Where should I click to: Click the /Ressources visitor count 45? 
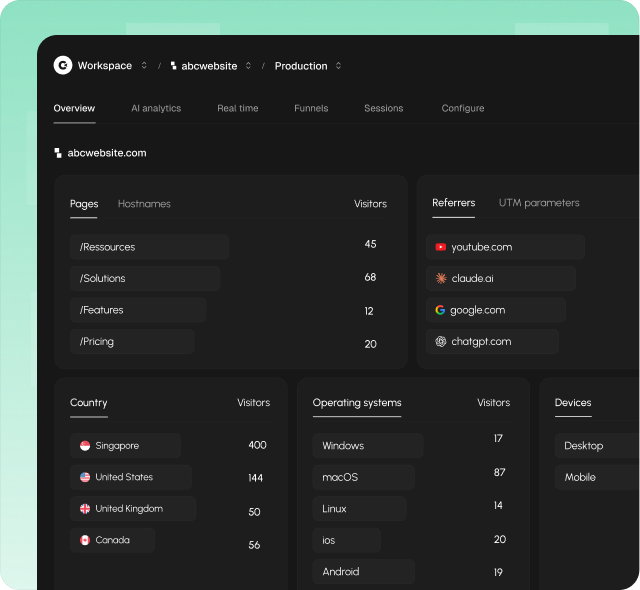click(x=371, y=244)
